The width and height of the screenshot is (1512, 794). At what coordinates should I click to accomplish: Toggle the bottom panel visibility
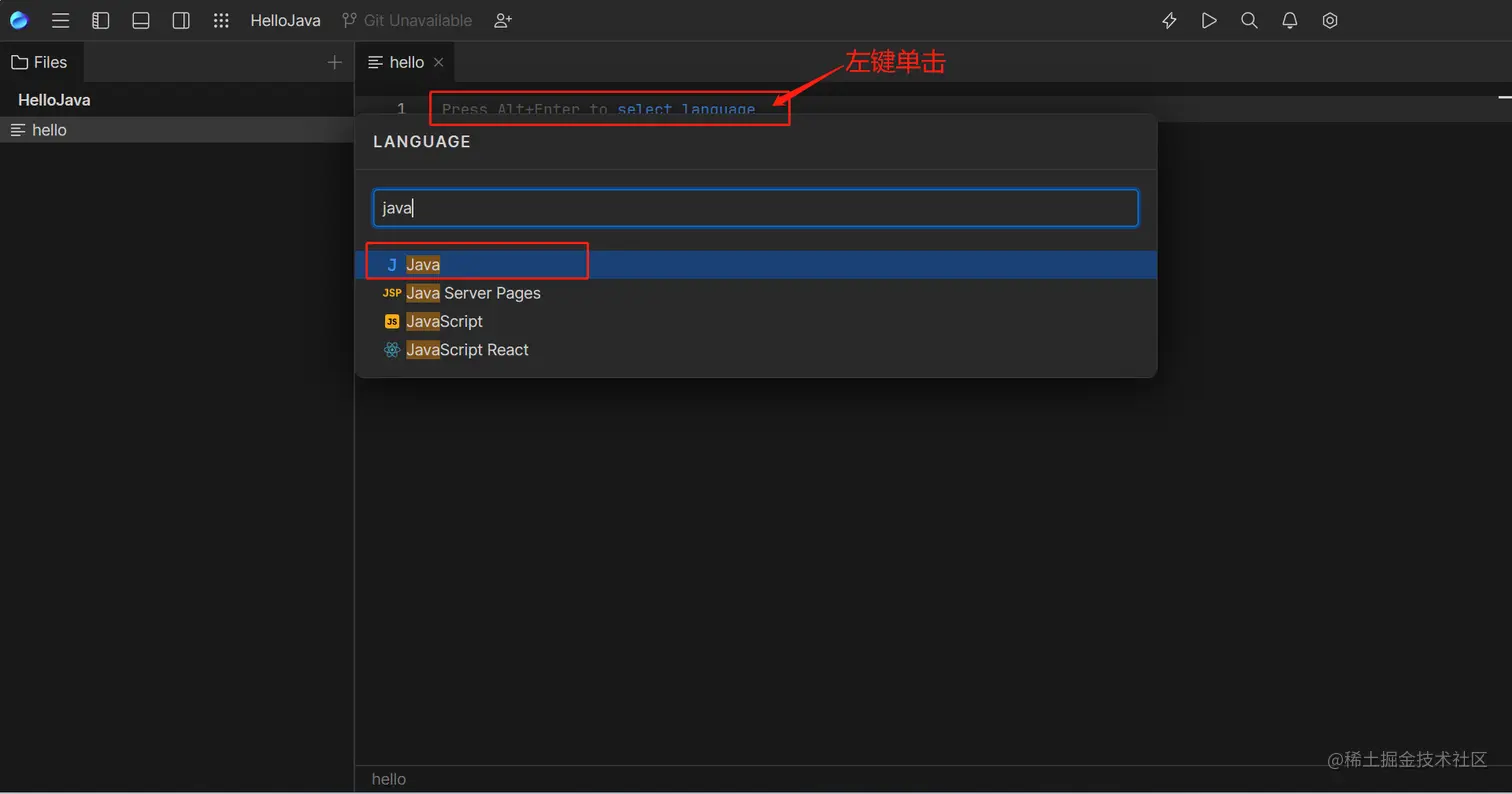point(140,20)
